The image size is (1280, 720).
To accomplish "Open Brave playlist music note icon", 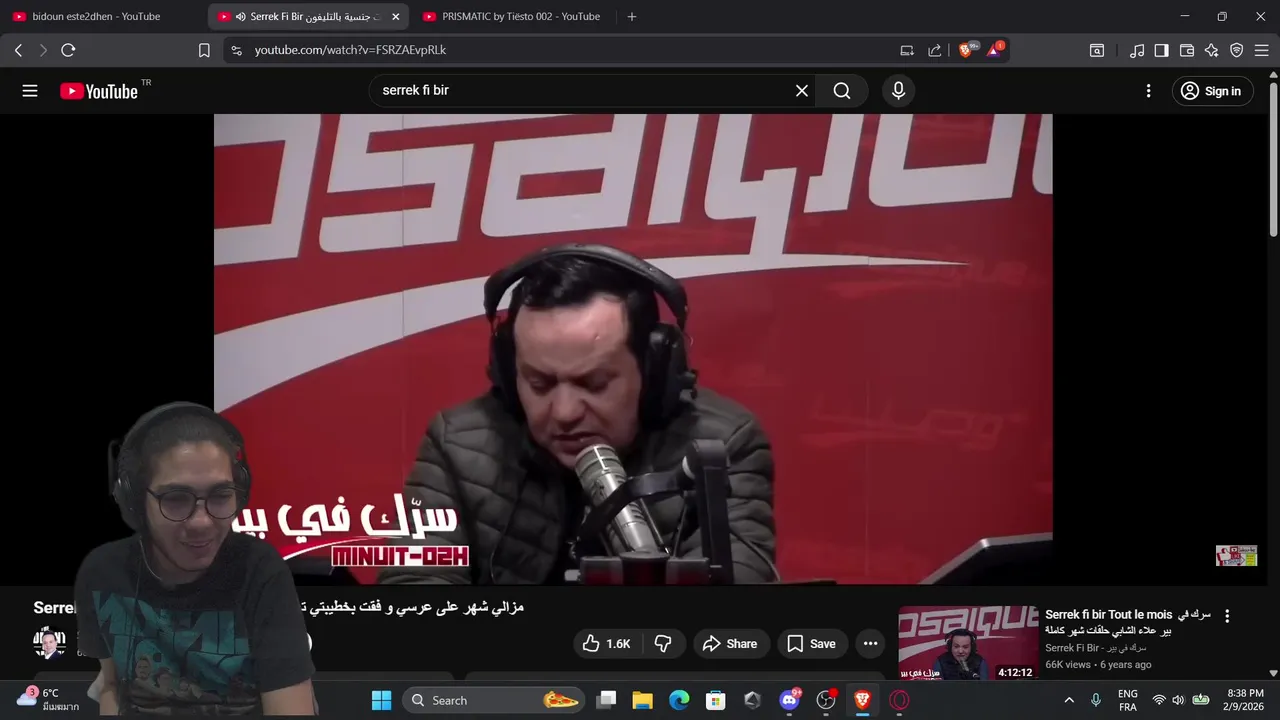I will [1137, 50].
